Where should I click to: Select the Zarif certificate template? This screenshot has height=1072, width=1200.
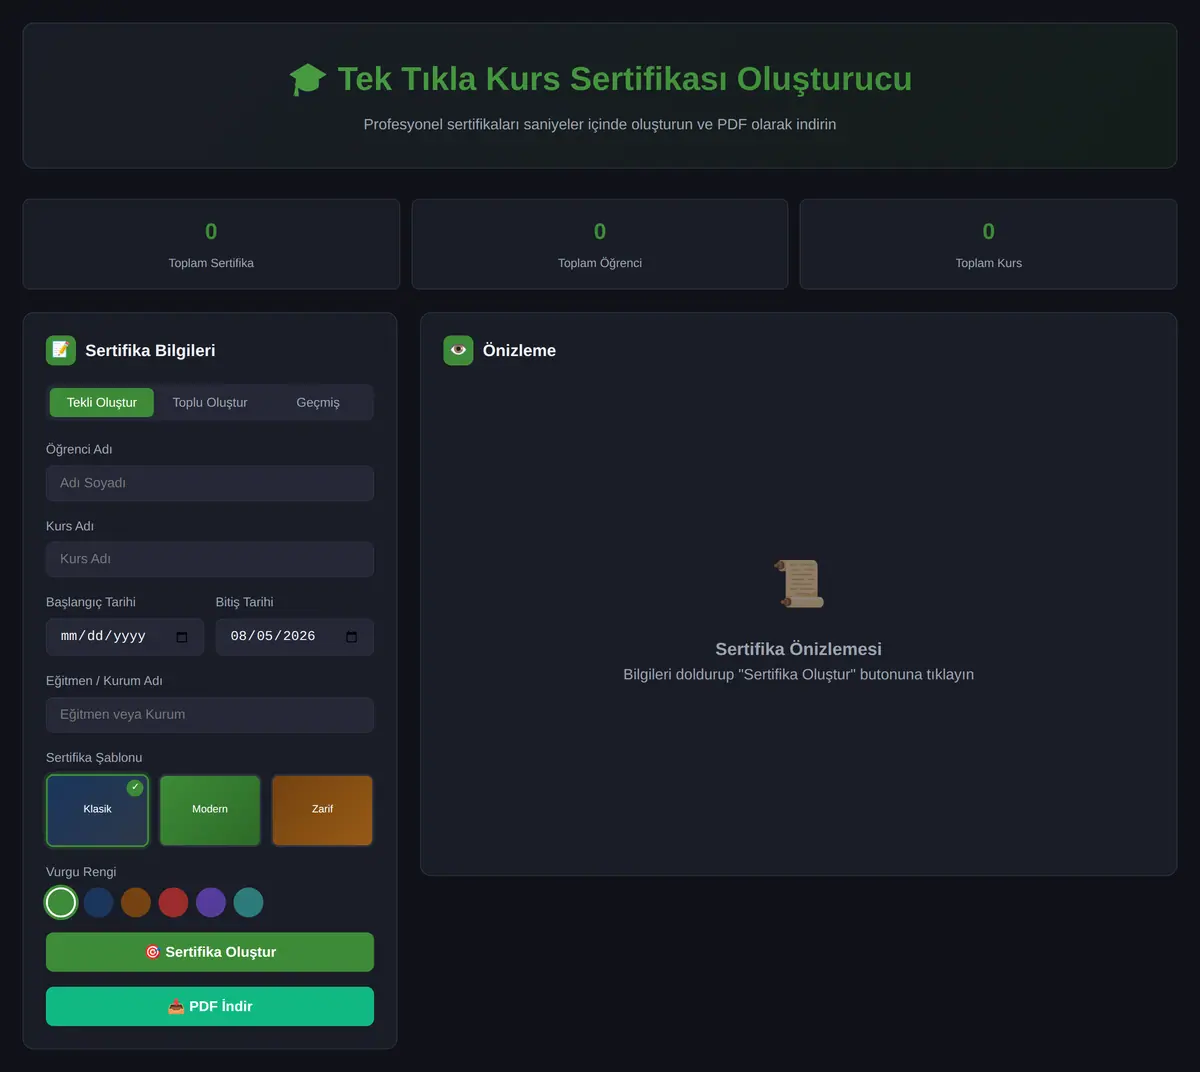pyautogui.click(x=322, y=810)
